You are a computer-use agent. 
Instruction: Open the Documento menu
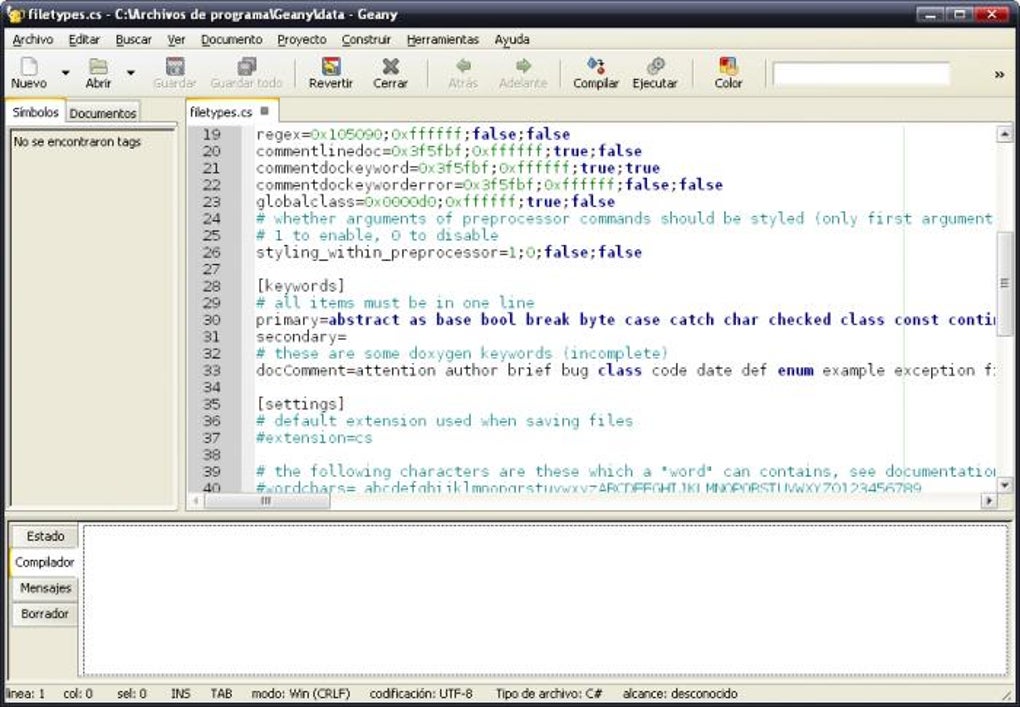232,40
